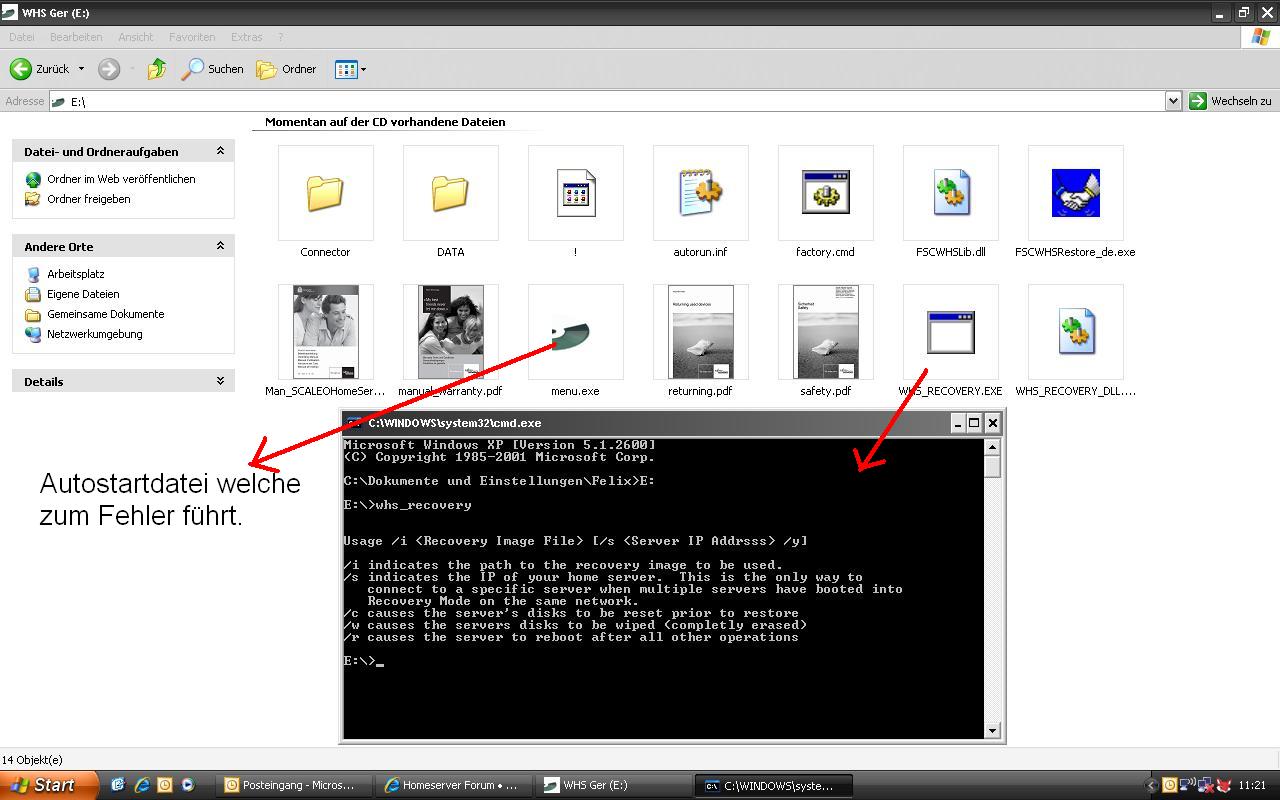The width and height of the screenshot is (1280, 800).
Task: Open Suchen search in the toolbar
Action: pos(212,69)
